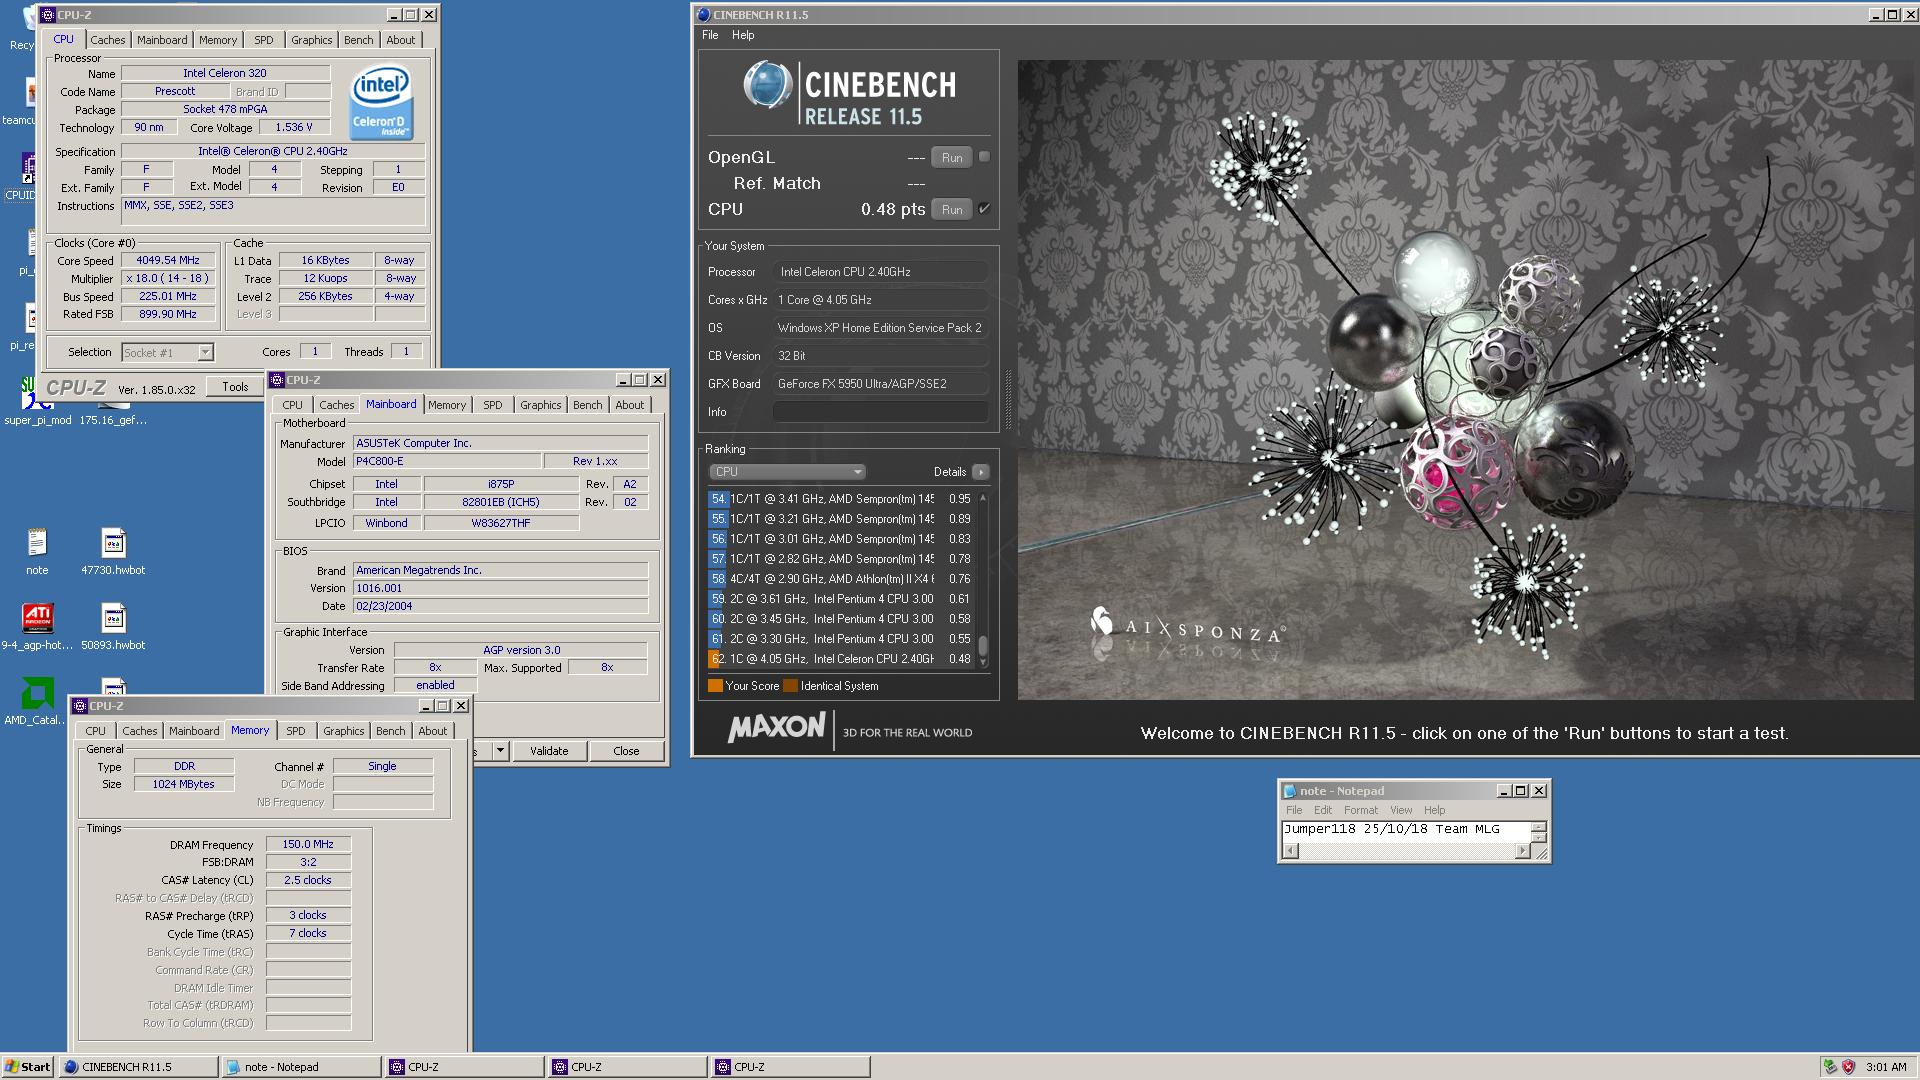Select ranking row 59 Pentium 4 3.61 GHz

tap(840, 599)
